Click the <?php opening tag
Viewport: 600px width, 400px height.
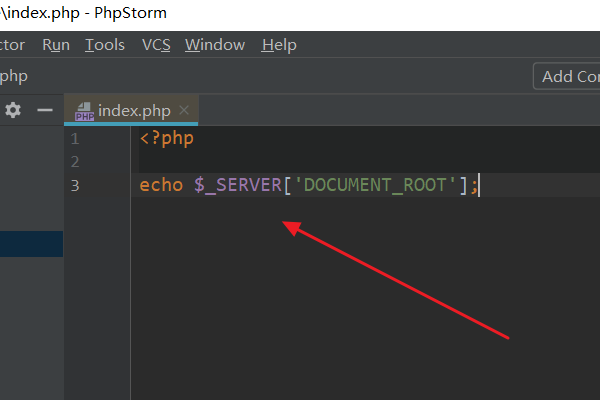(x=167, y=139)
